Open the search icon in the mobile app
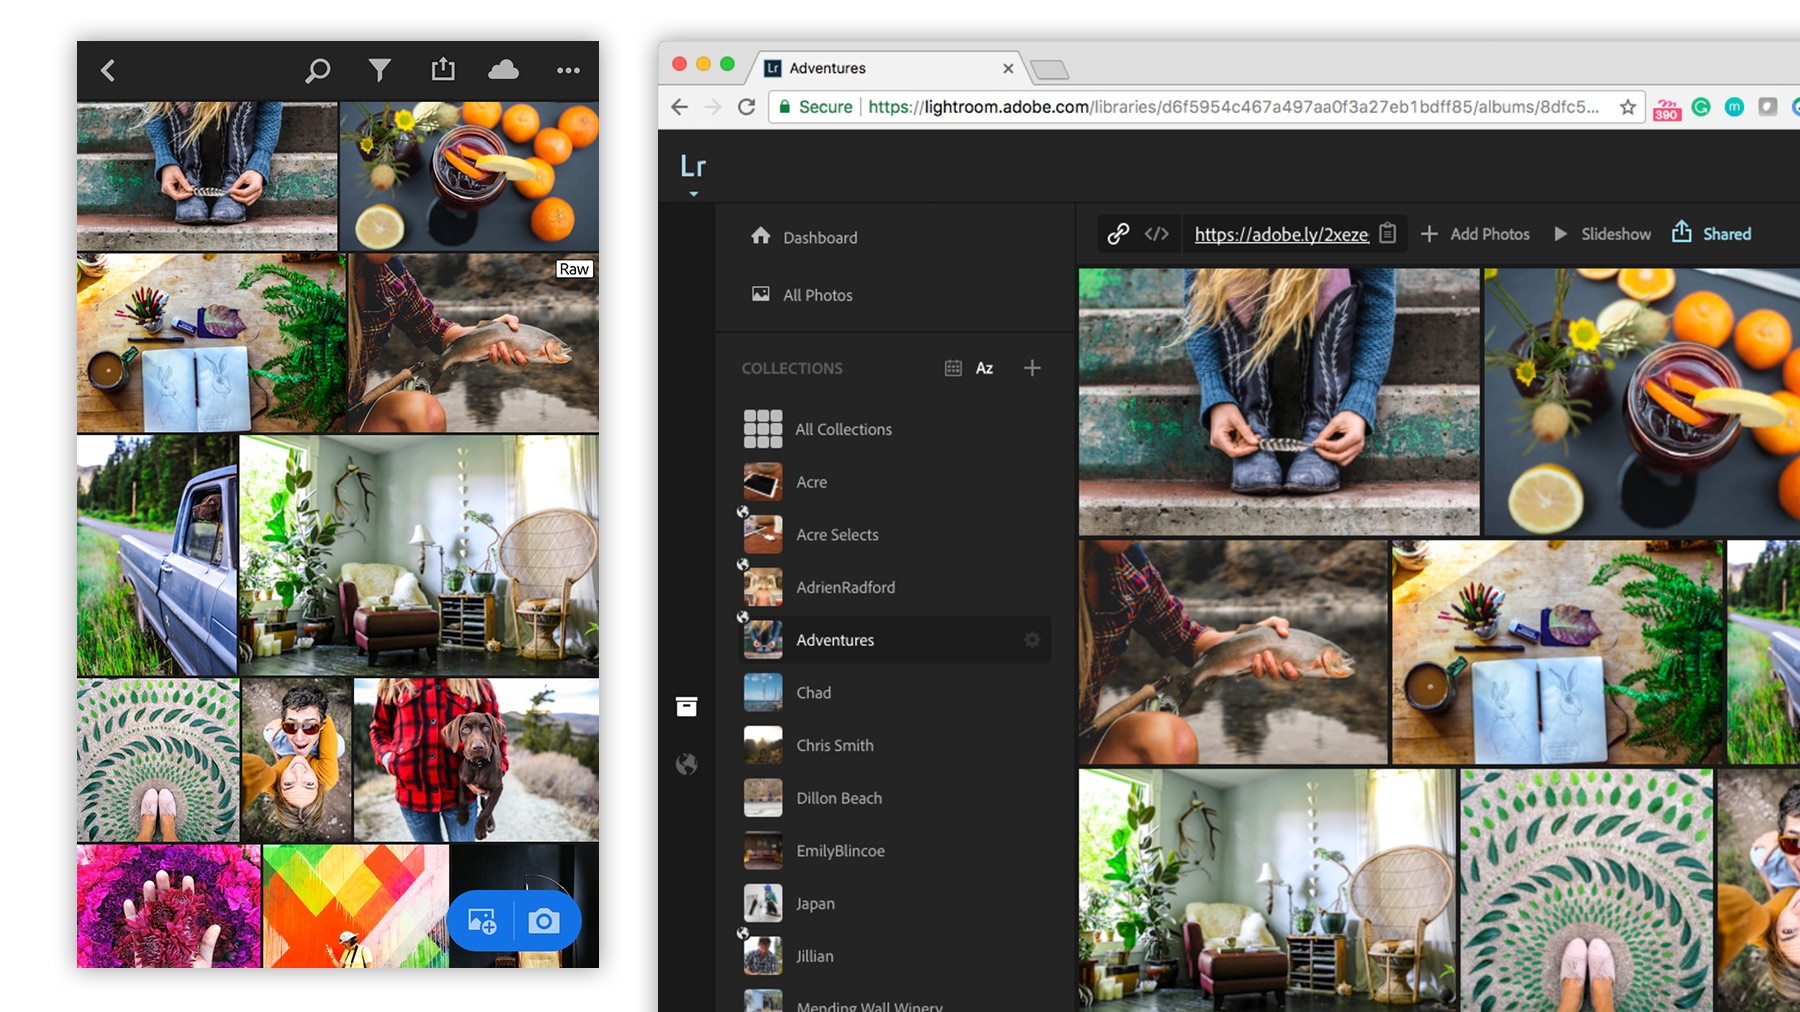This screenshot has height=1012, width=1800. click(318, 70)
